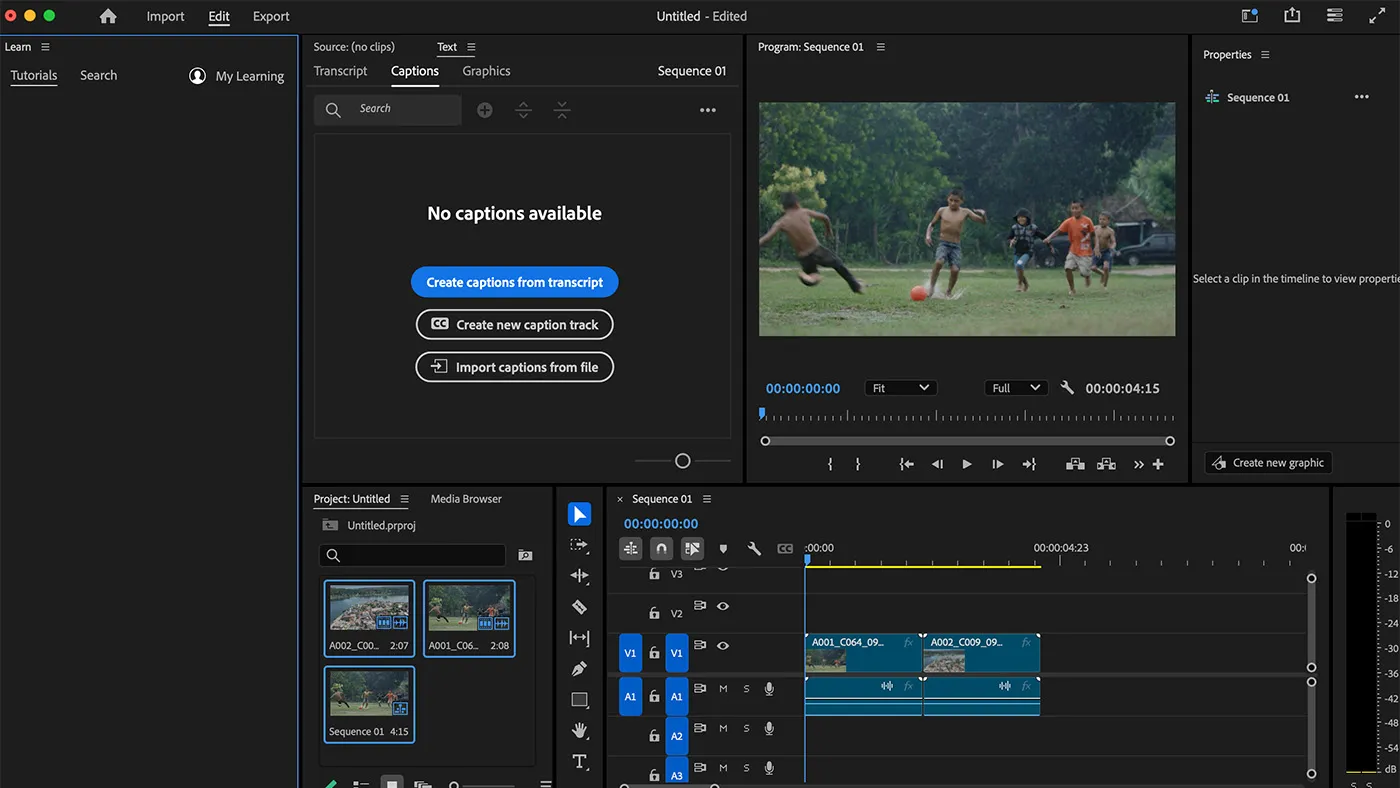Select the Razor tool
Viewport: 1400px width, 788px height.
(x=580, y=607)
